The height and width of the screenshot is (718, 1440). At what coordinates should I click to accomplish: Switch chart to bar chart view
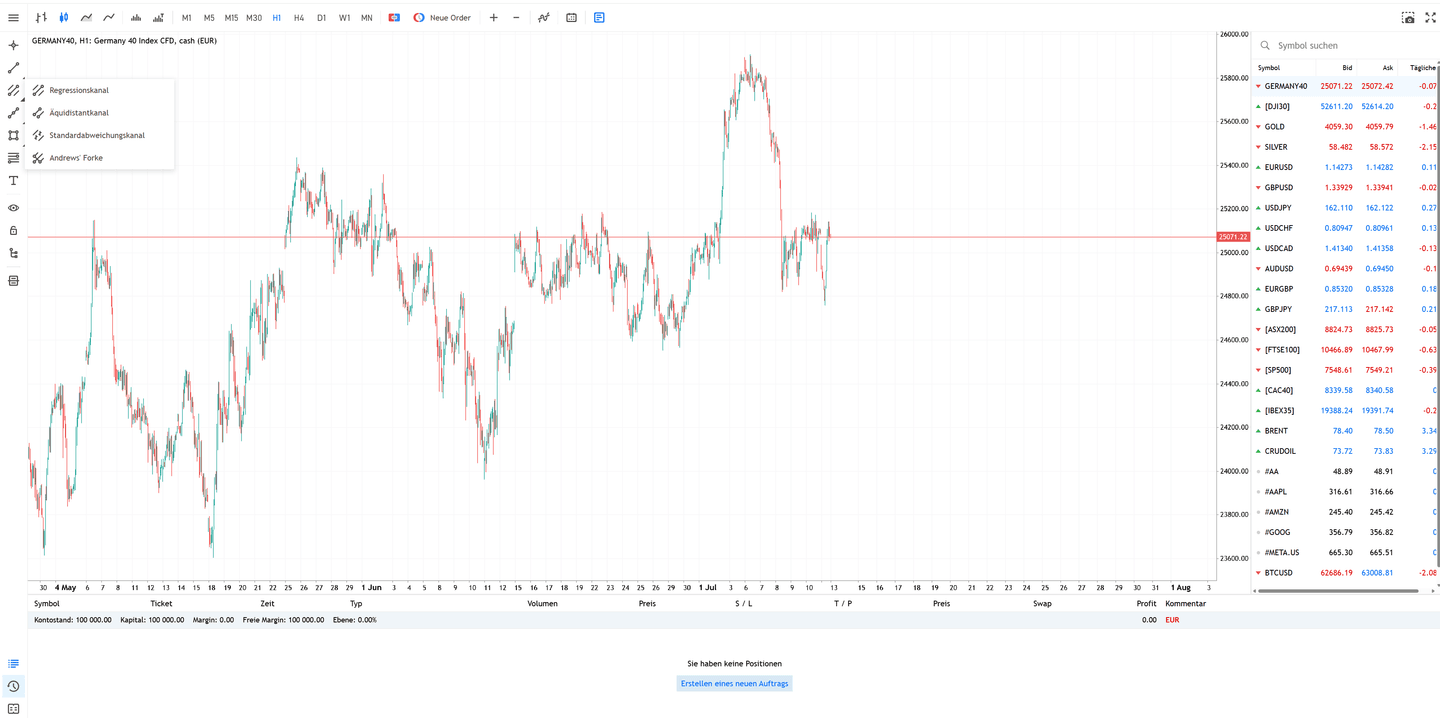41,18
